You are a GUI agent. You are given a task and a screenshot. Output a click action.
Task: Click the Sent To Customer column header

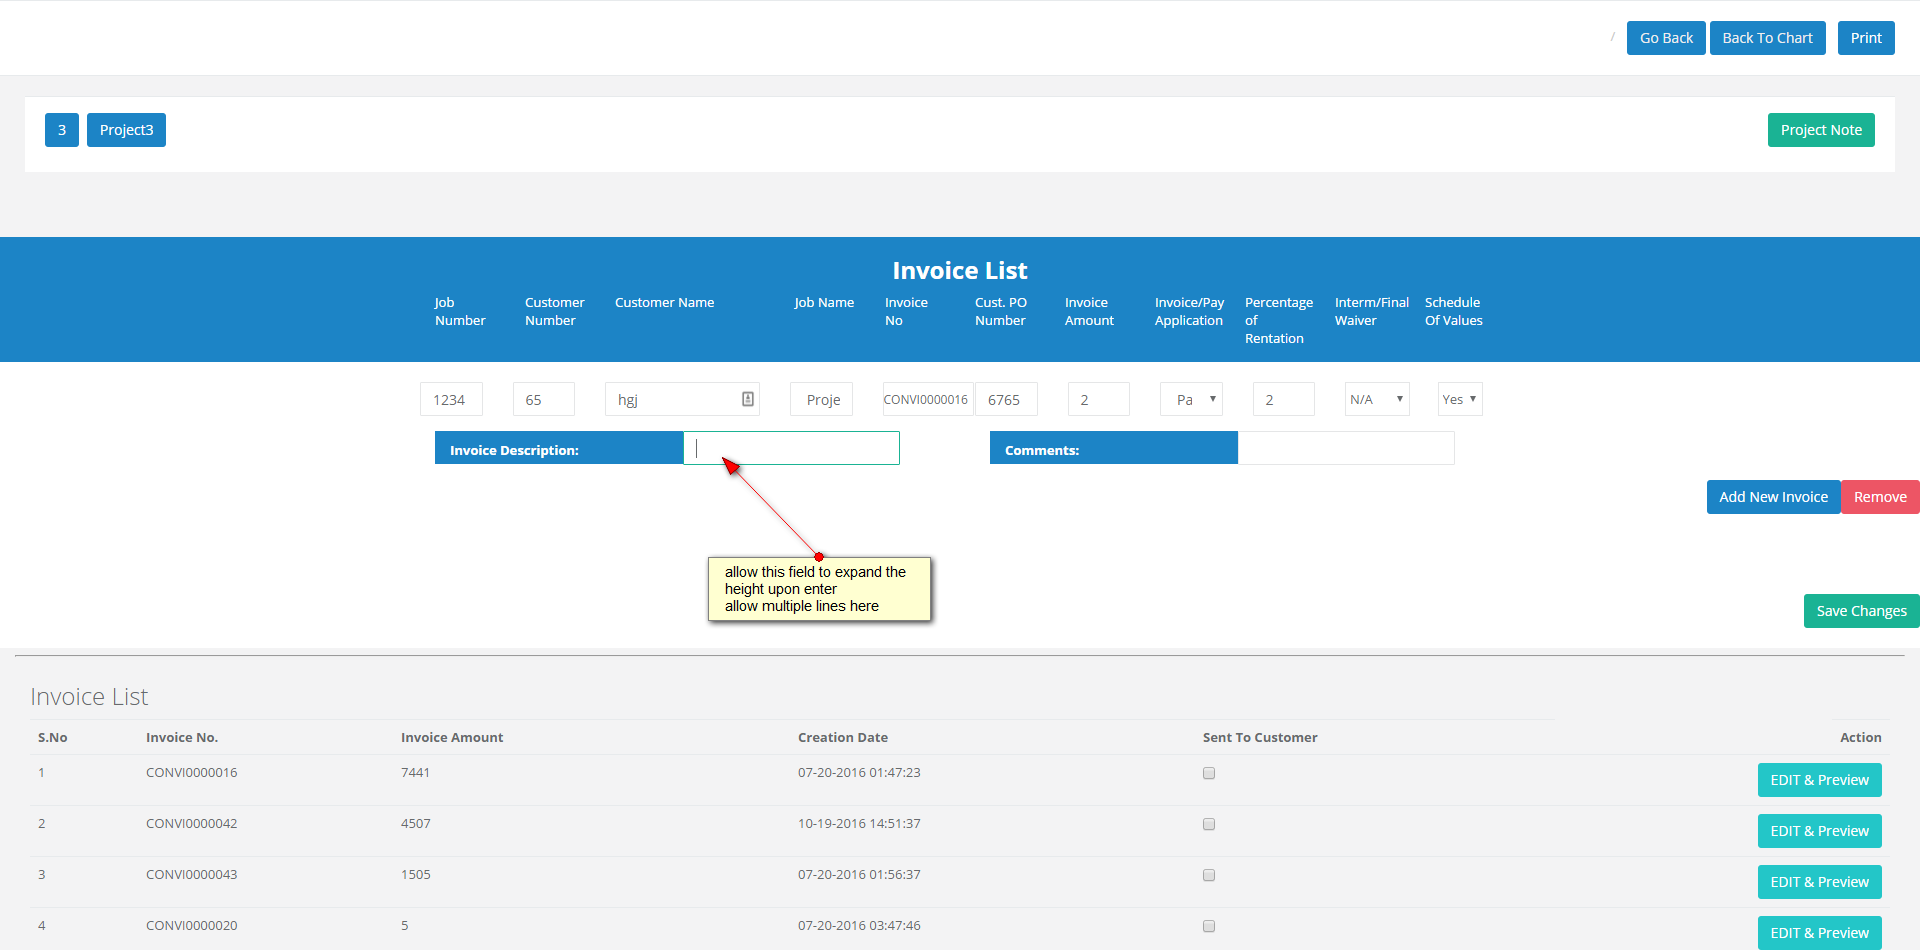1260,738
